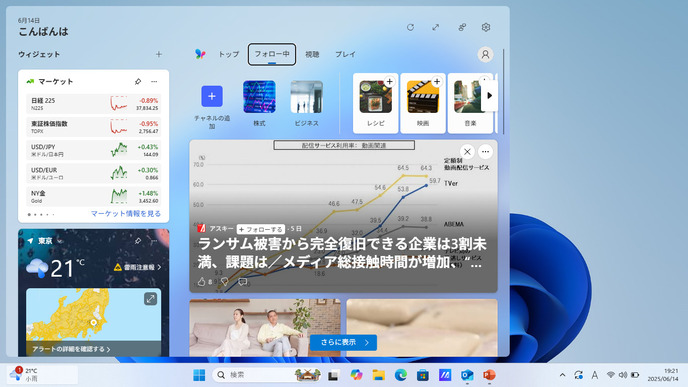The height and width of the screenshot is (387, 688).
Task: Click さらに表示 button
Action: coord(343,342)
